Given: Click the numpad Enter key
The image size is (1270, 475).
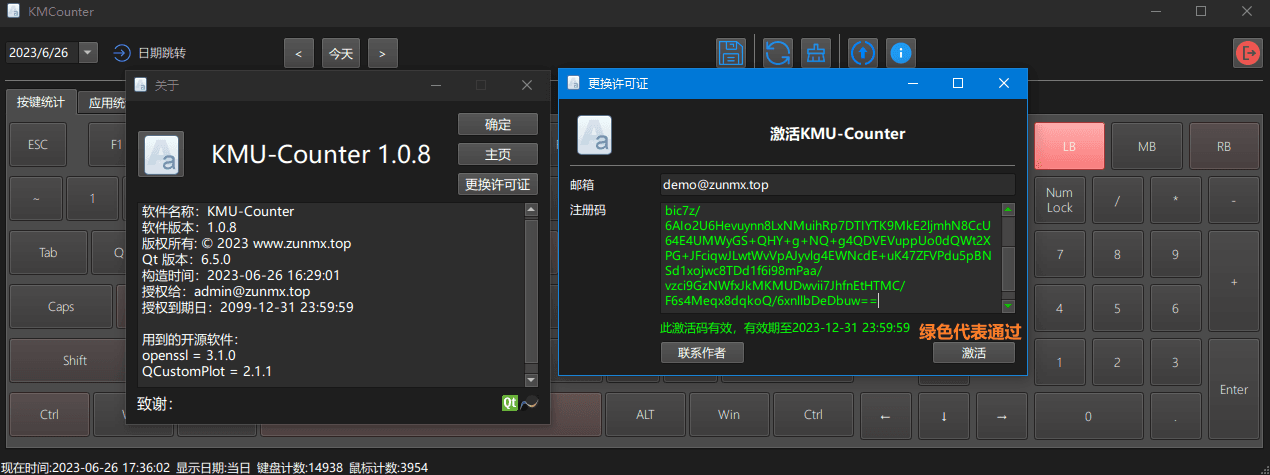Looking at the screenshot, I should (x=1234, y=388).
